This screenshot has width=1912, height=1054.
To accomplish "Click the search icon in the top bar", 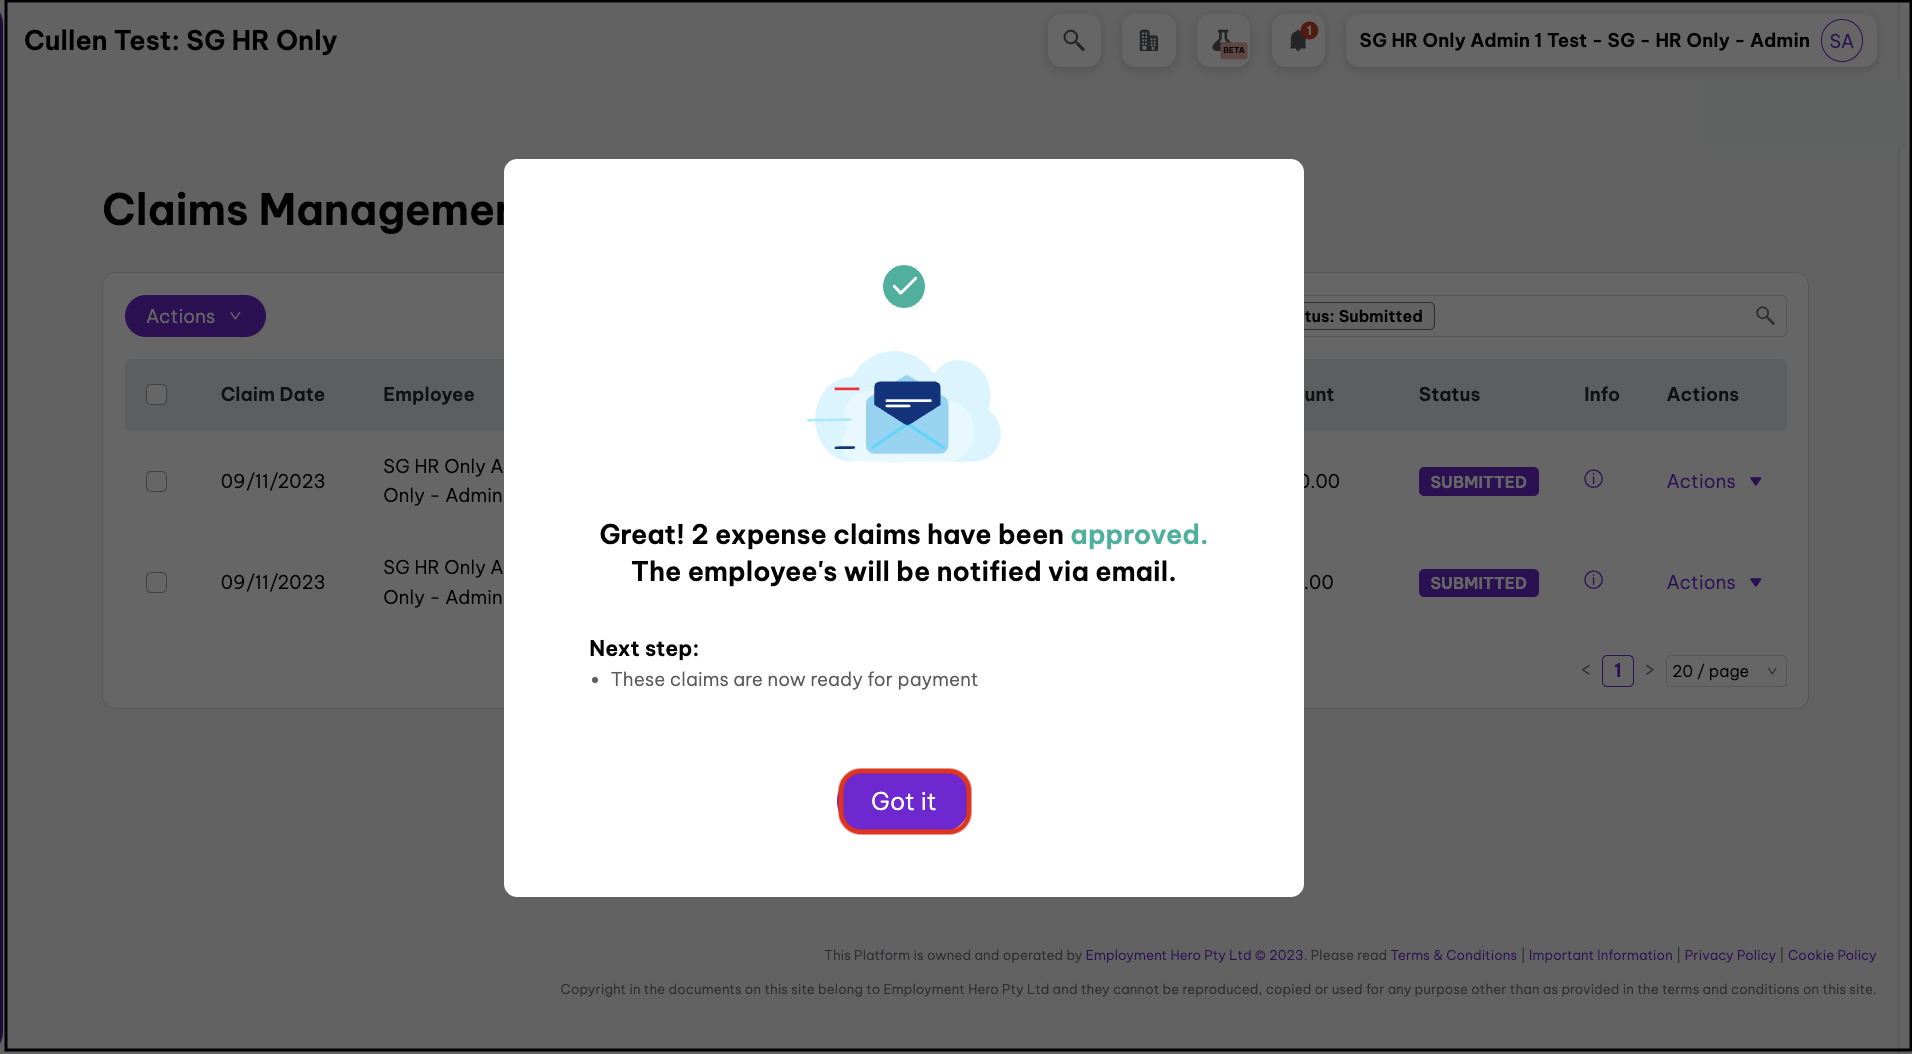I will tap(1074, 41).
